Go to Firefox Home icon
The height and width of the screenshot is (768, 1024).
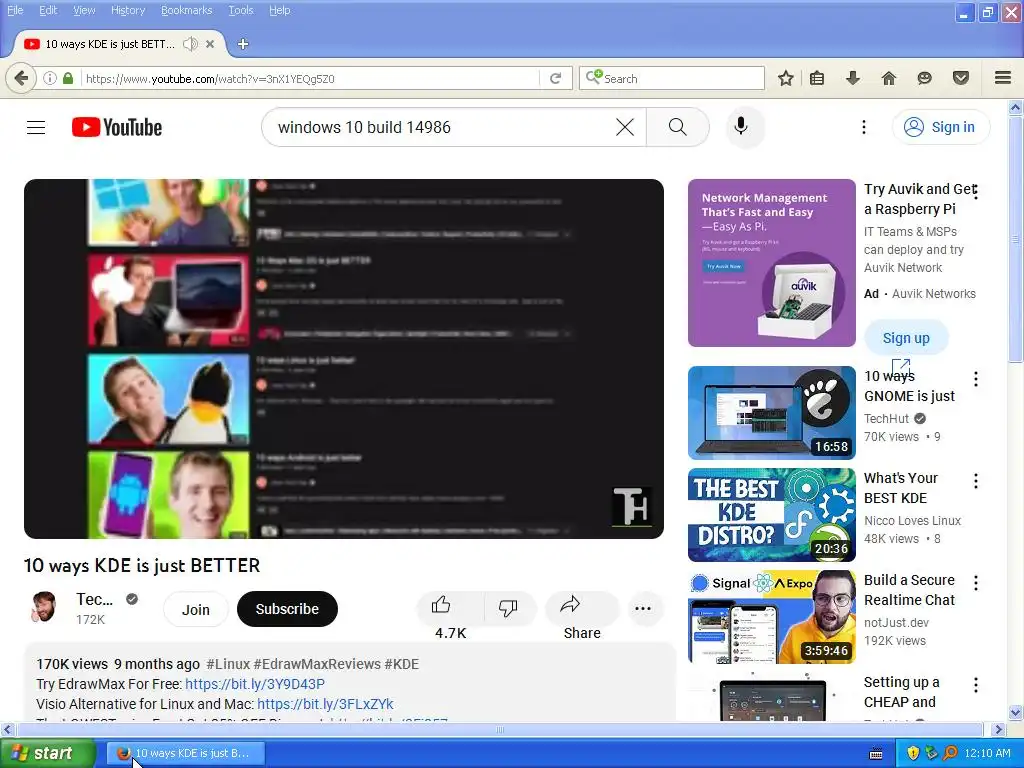(x=888, y=78)
